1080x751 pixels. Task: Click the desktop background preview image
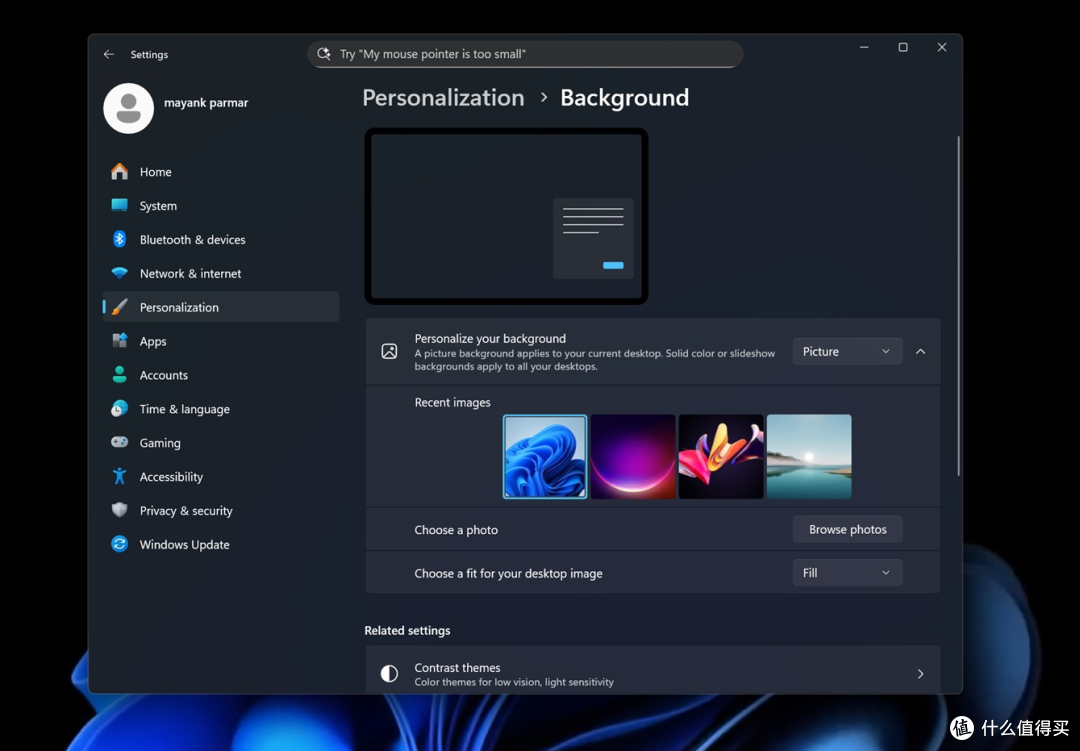click(506, 216)
